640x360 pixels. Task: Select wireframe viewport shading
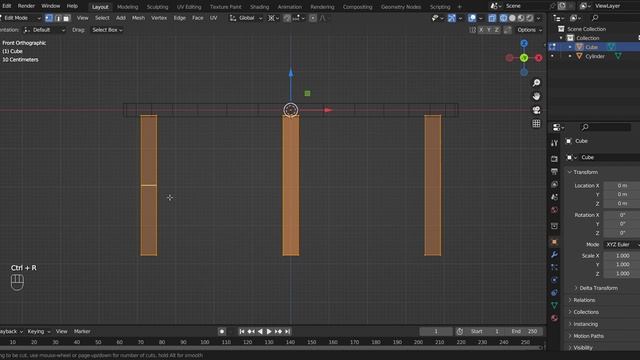[x=503, y=18]
